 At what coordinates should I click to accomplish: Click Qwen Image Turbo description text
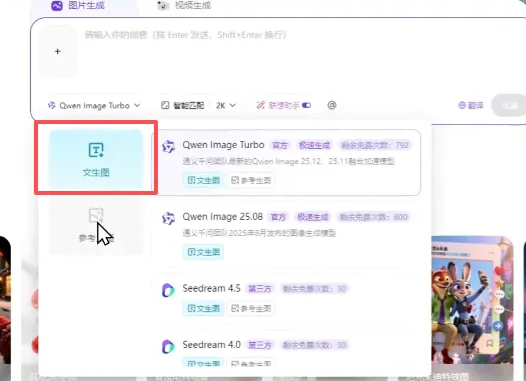(x=288, y=162)
